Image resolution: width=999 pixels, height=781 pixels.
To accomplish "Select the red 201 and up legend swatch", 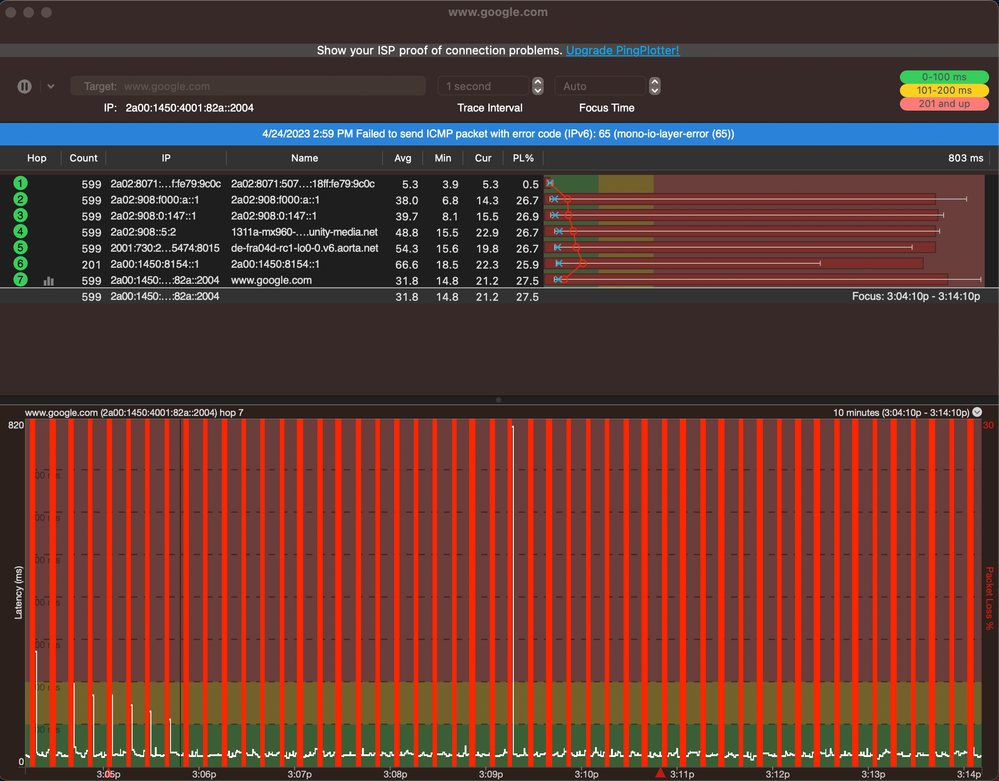I will tap(943, 104).
